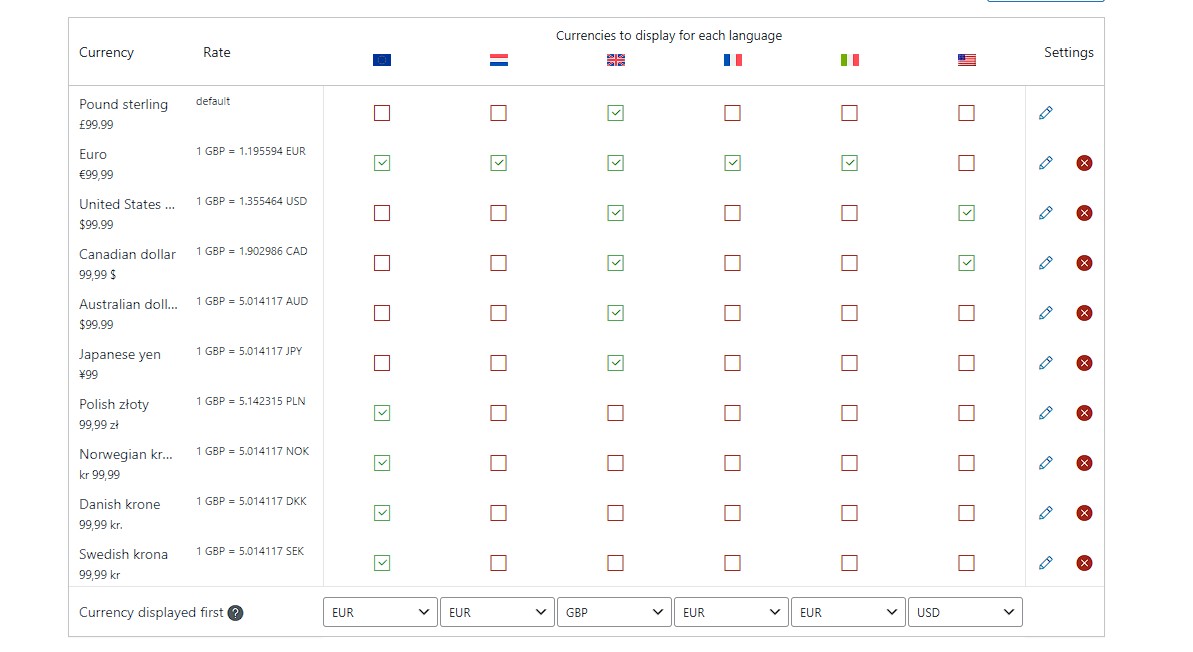This screenshot has height=652, width=1193.
Task: Expand the first EUR currency dropdown
Action: pyautogui.click(x=380, y=612)
